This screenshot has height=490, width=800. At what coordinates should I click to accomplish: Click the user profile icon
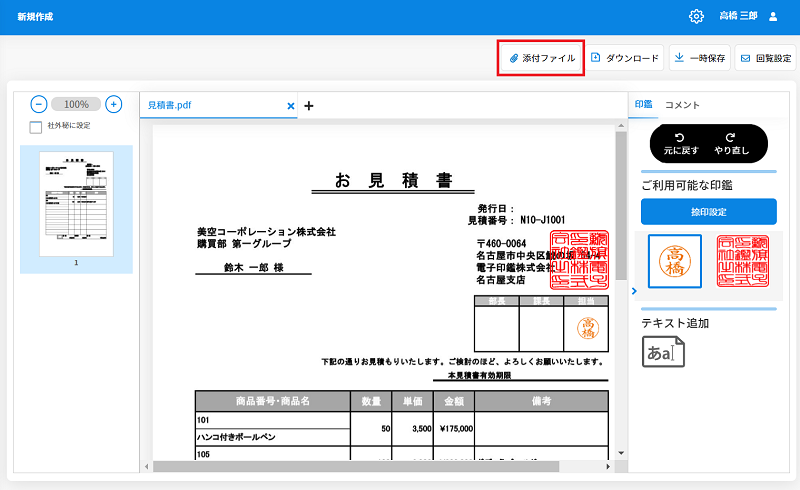click(773, 16)
